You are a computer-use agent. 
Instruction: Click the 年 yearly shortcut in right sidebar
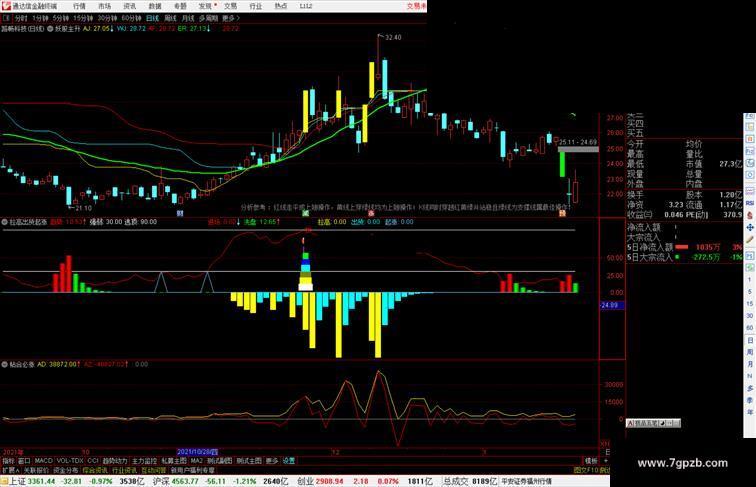(x=750, y=413)
